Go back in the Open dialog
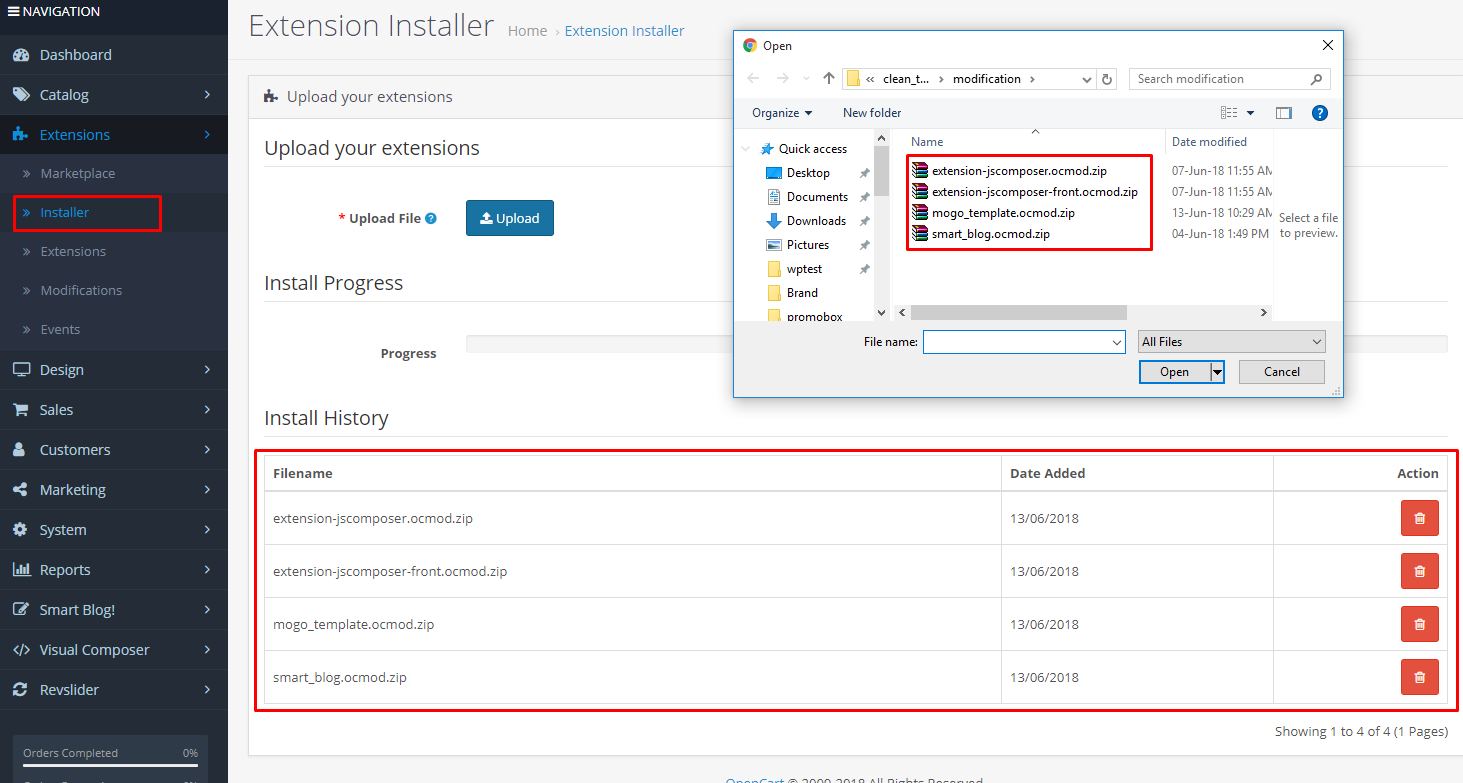Screen dimensions: 1463x783 754,78
